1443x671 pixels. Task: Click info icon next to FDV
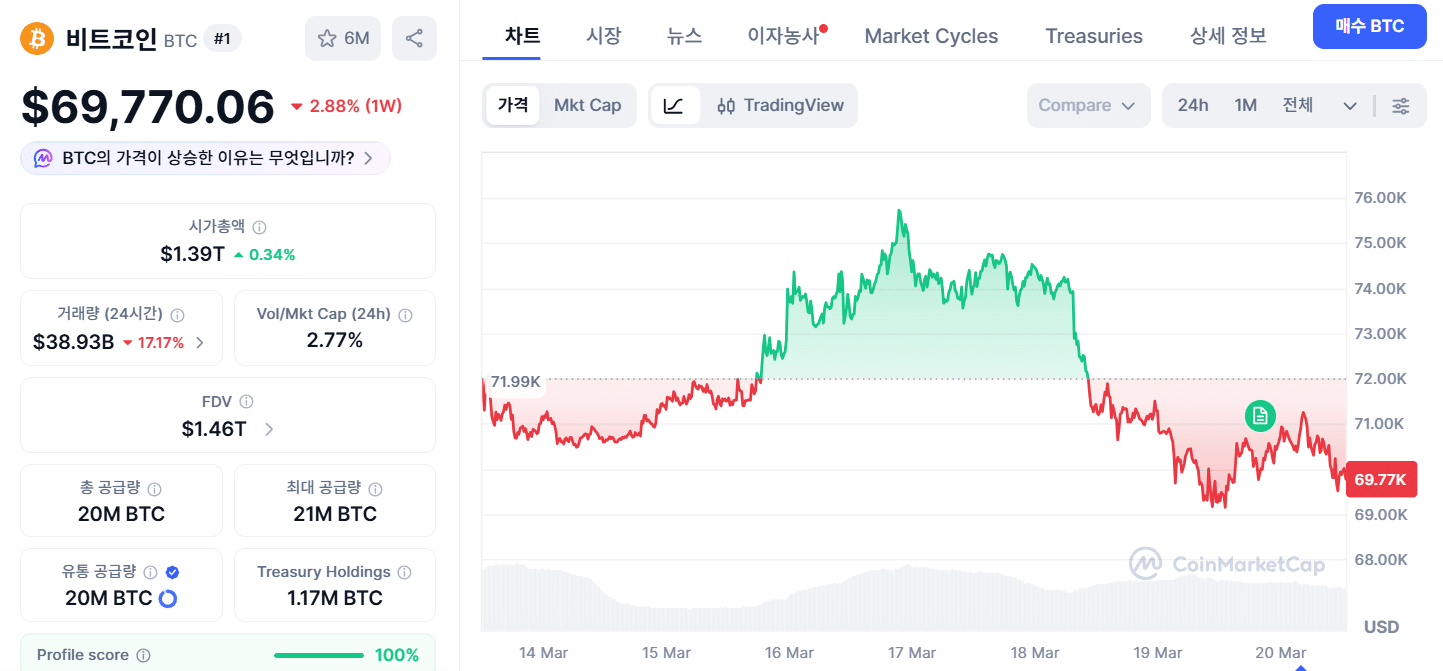(x=246, y=402)
